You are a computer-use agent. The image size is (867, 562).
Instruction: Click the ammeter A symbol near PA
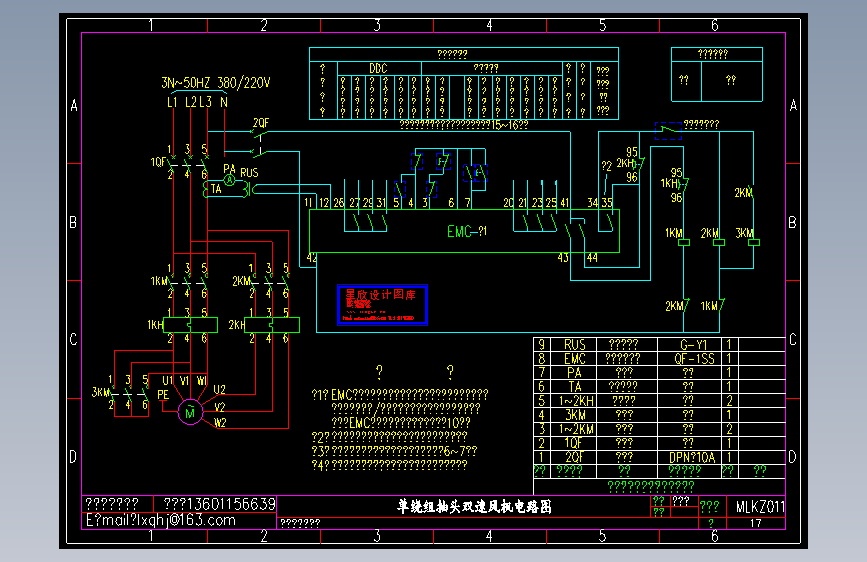229,180
